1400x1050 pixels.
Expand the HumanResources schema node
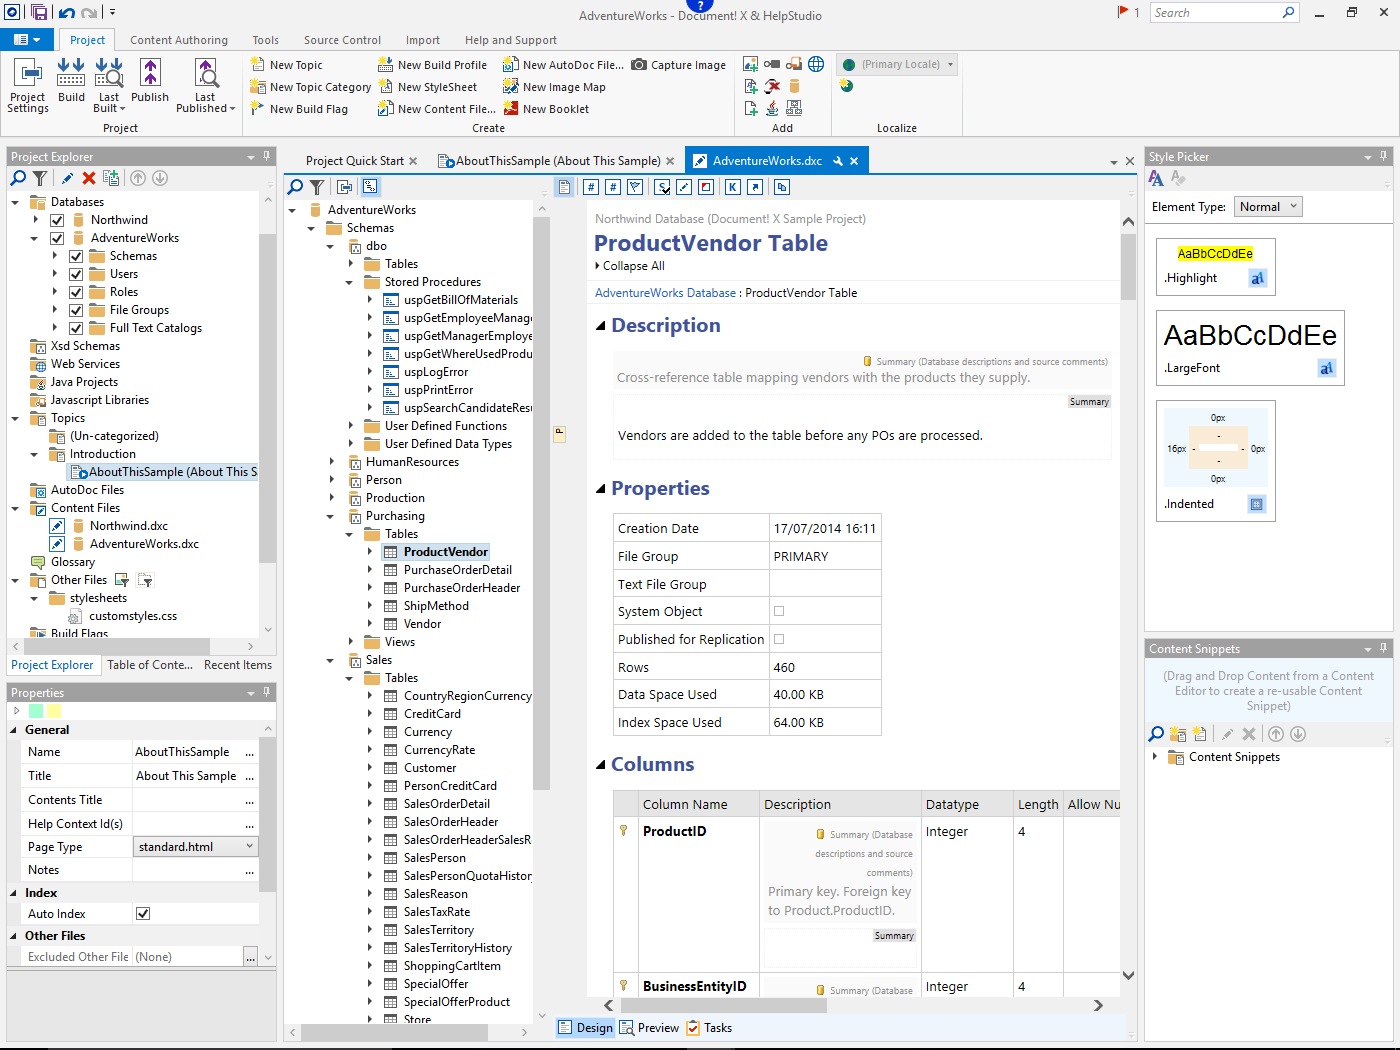click(332, 462)
